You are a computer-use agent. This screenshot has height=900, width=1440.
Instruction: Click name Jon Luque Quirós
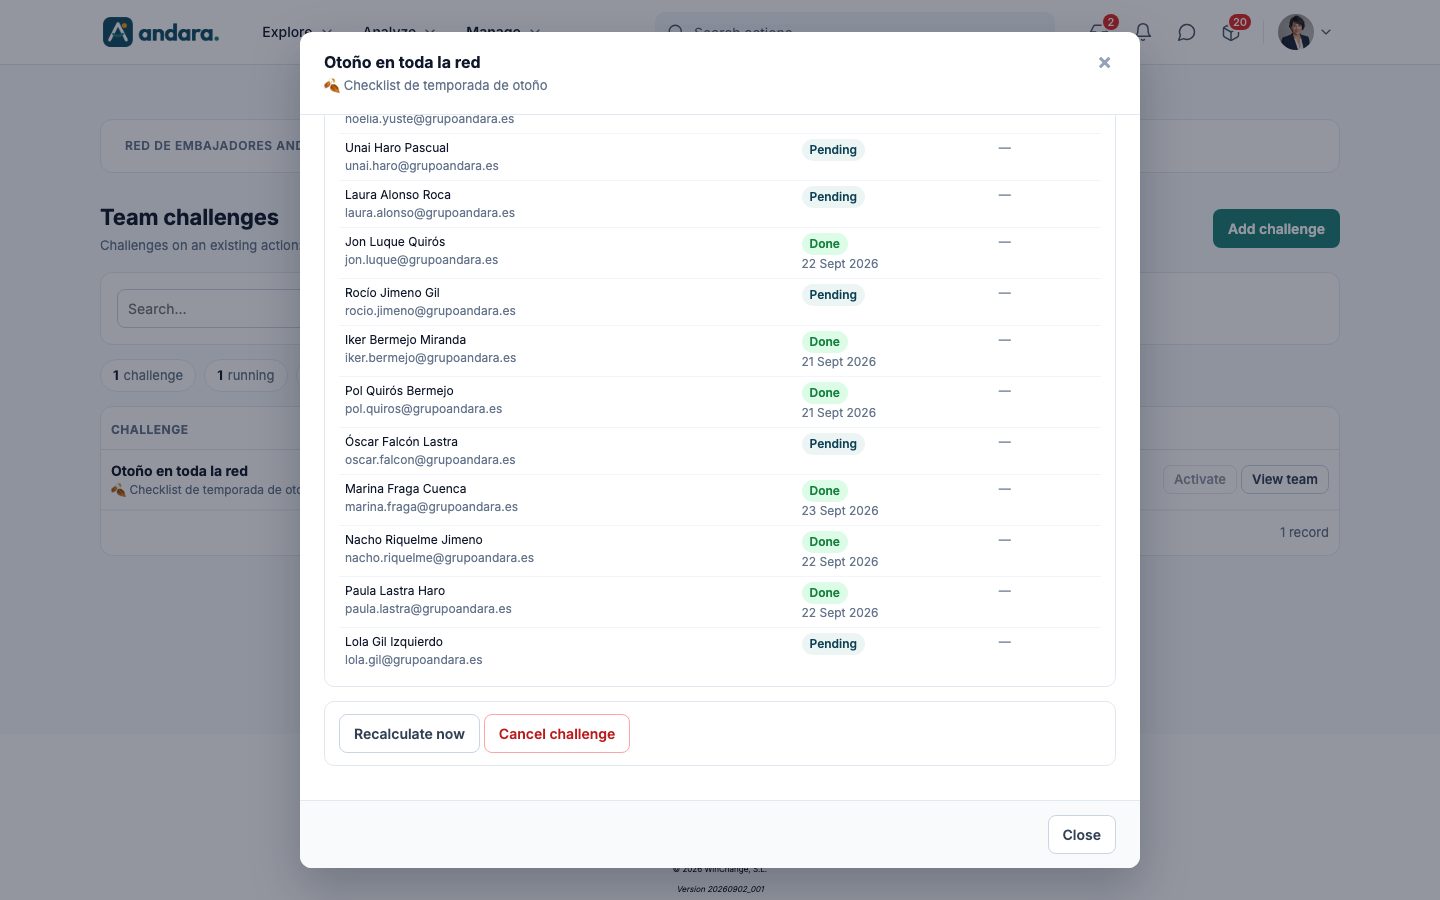click(x=395, y=242)
